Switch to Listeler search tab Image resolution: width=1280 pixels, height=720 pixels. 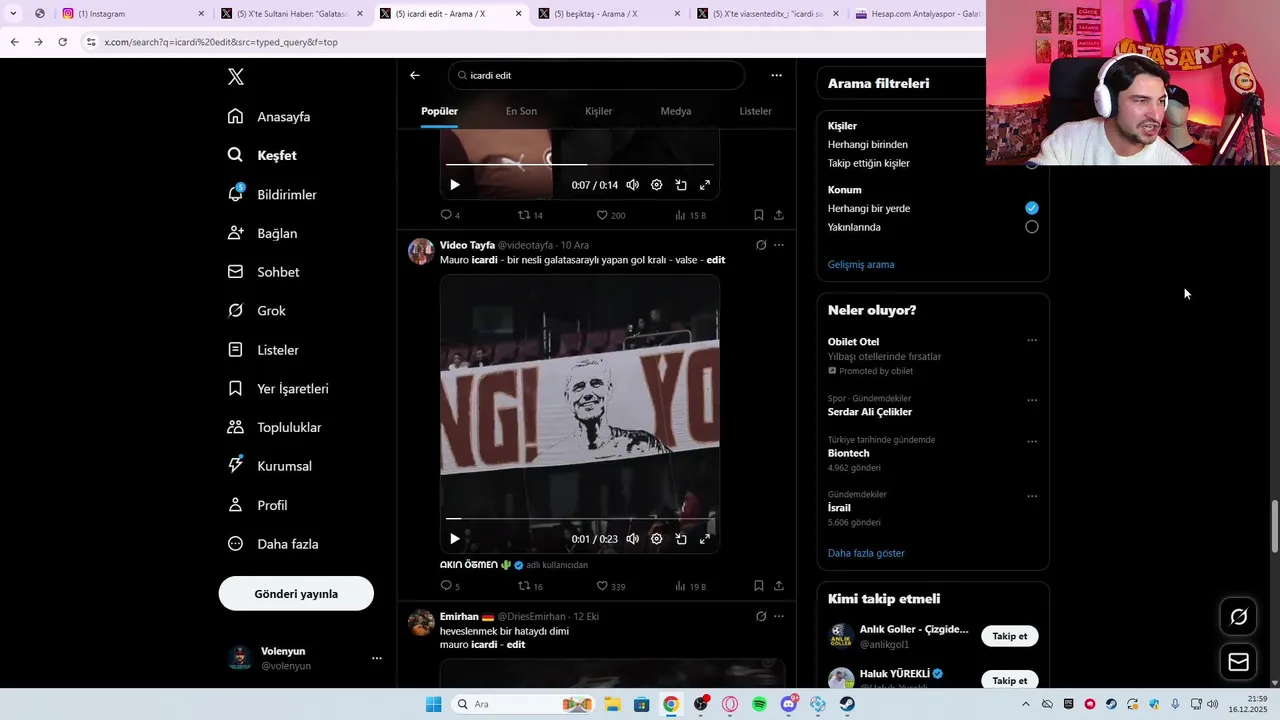pyautogui.click(x=755, y=111)
